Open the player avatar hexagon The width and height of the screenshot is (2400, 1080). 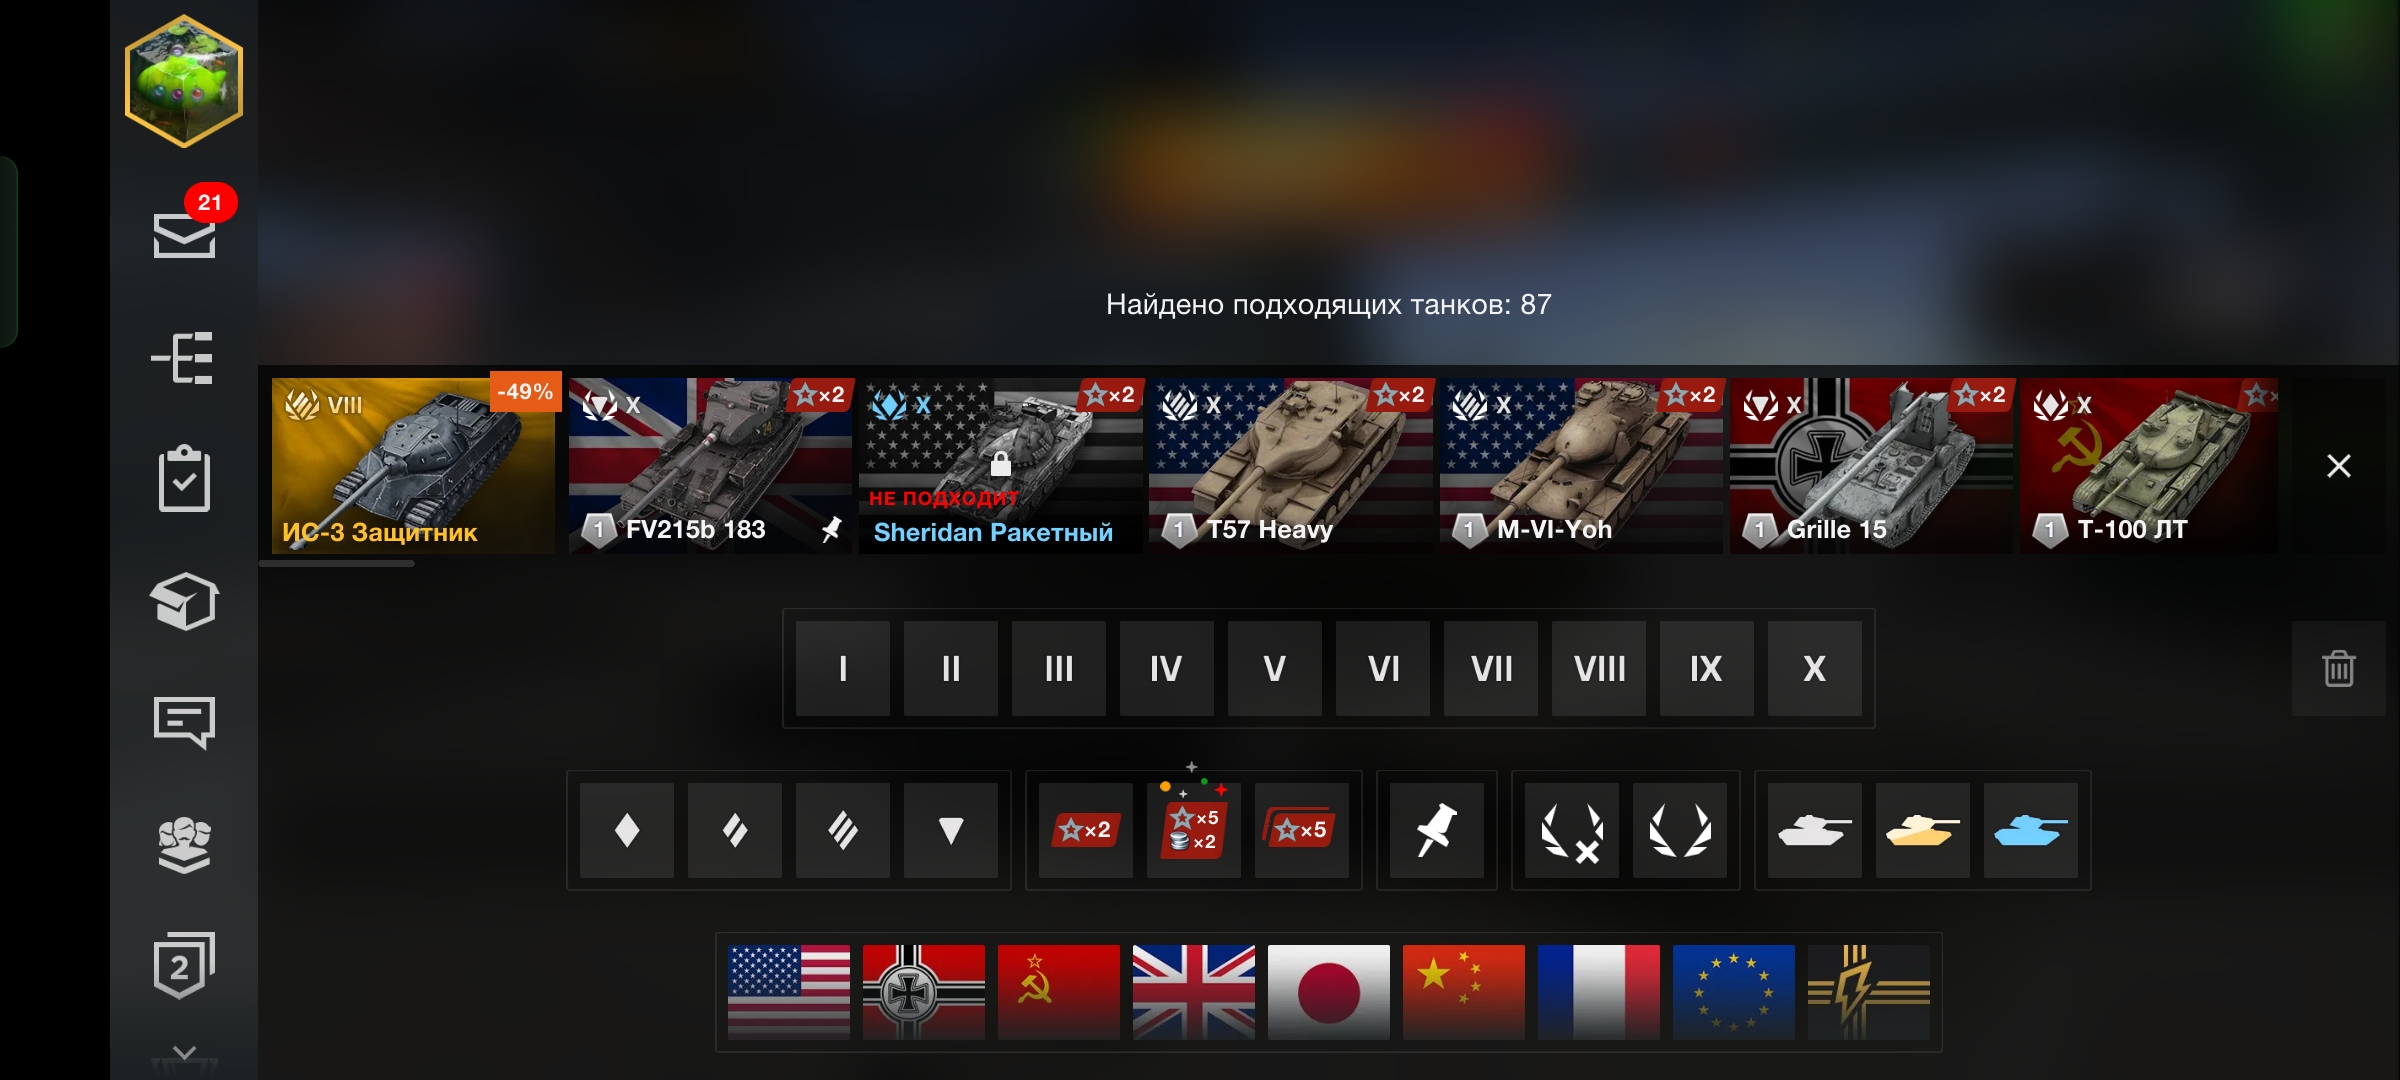coord(184,81)
